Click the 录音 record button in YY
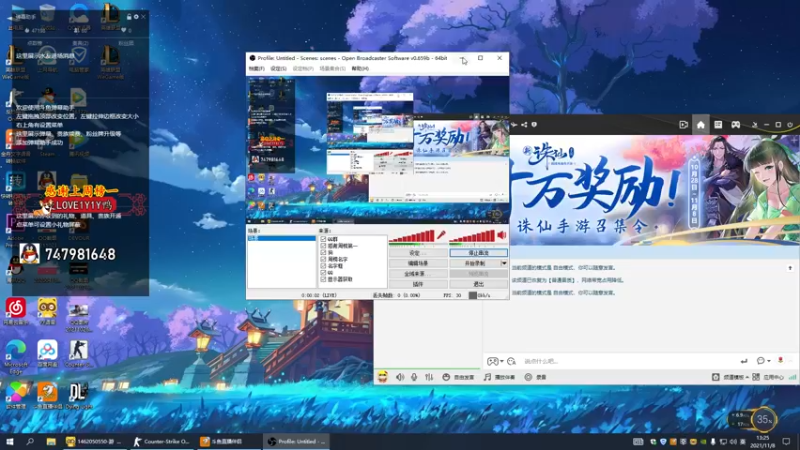Screen dimensions: 800x450 [535, 377]
